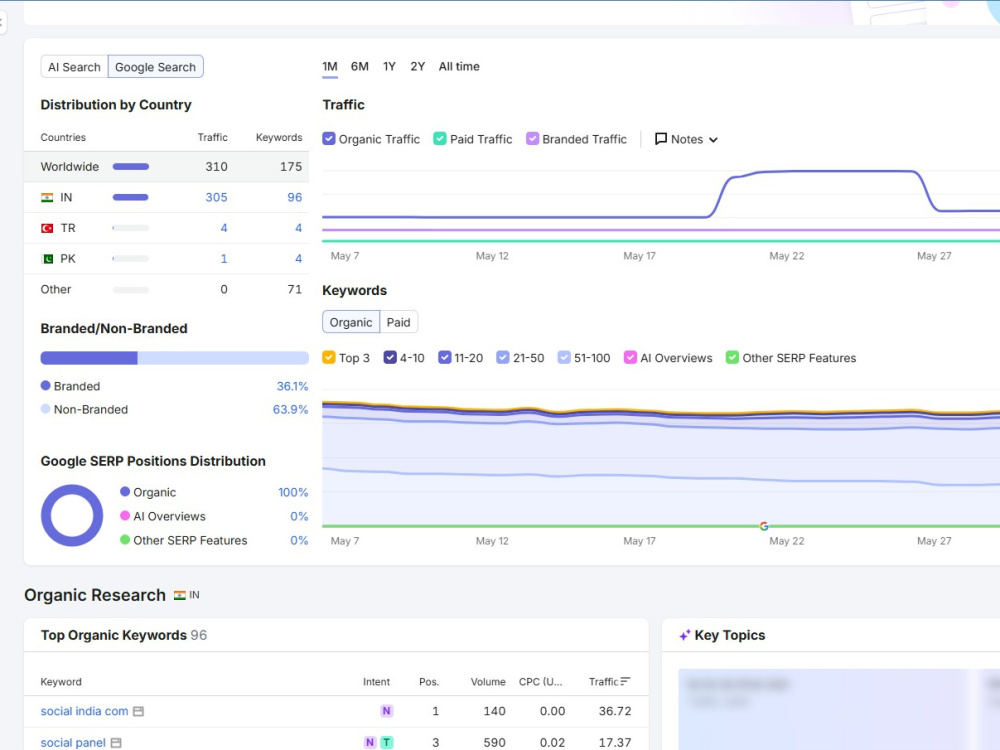Open IN traffic value 305
The height and width of the screenshot is (750, 1000).
coord(216,198)
